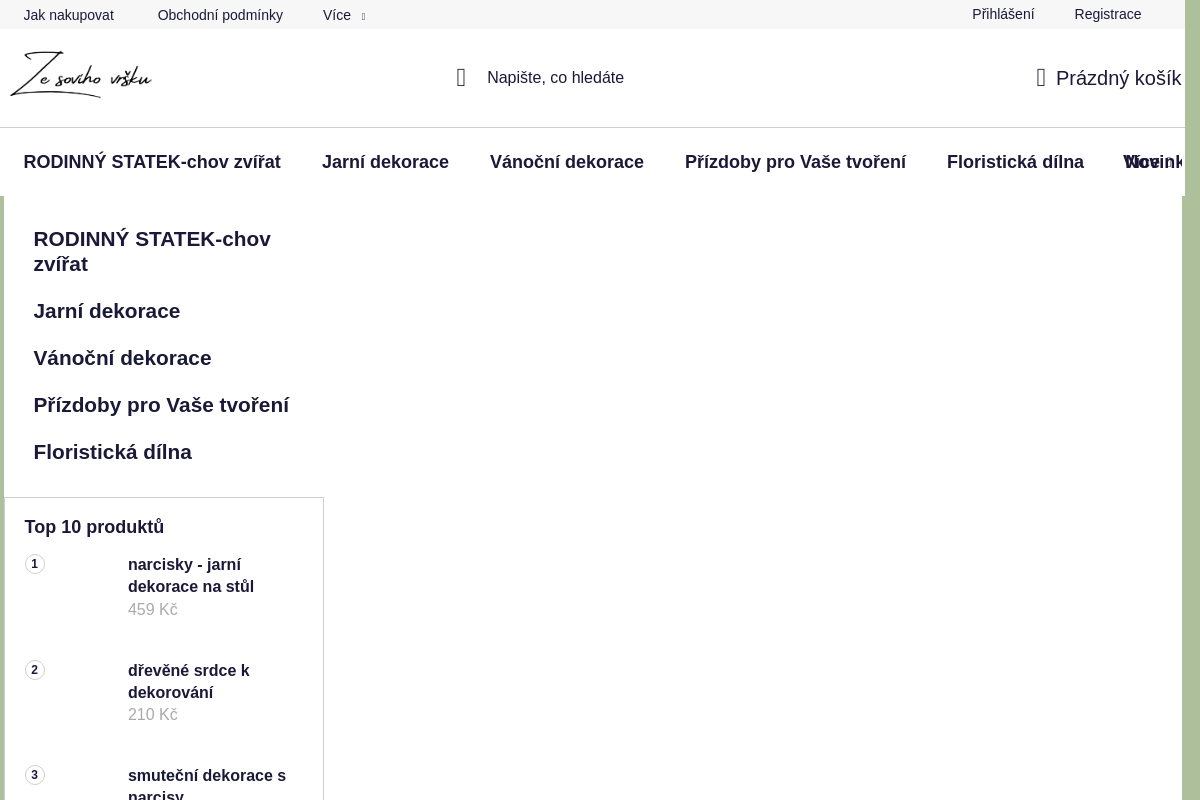Select Floristická dílna in top navigation bar
The image size is (1200, 800).
1014,162
